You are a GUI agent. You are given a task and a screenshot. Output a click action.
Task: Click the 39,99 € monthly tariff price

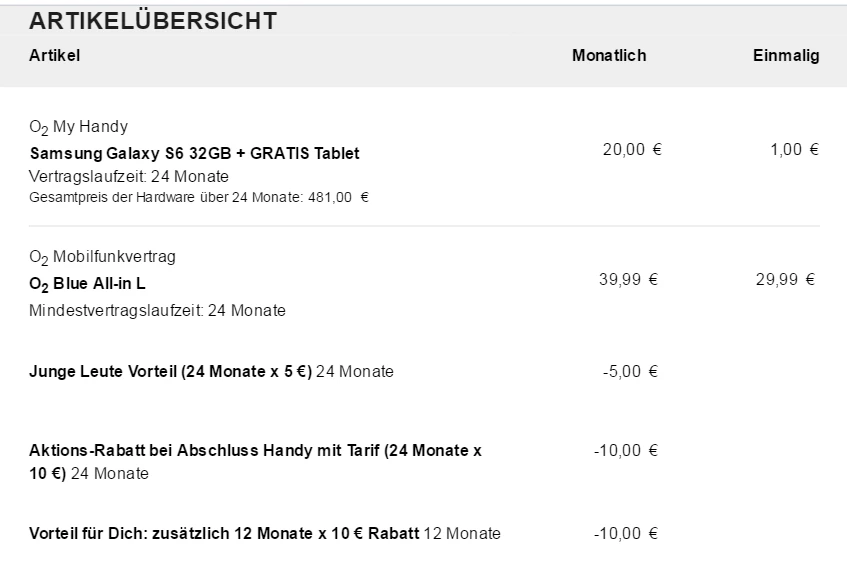pyautogui.click(x=628, y=280)
